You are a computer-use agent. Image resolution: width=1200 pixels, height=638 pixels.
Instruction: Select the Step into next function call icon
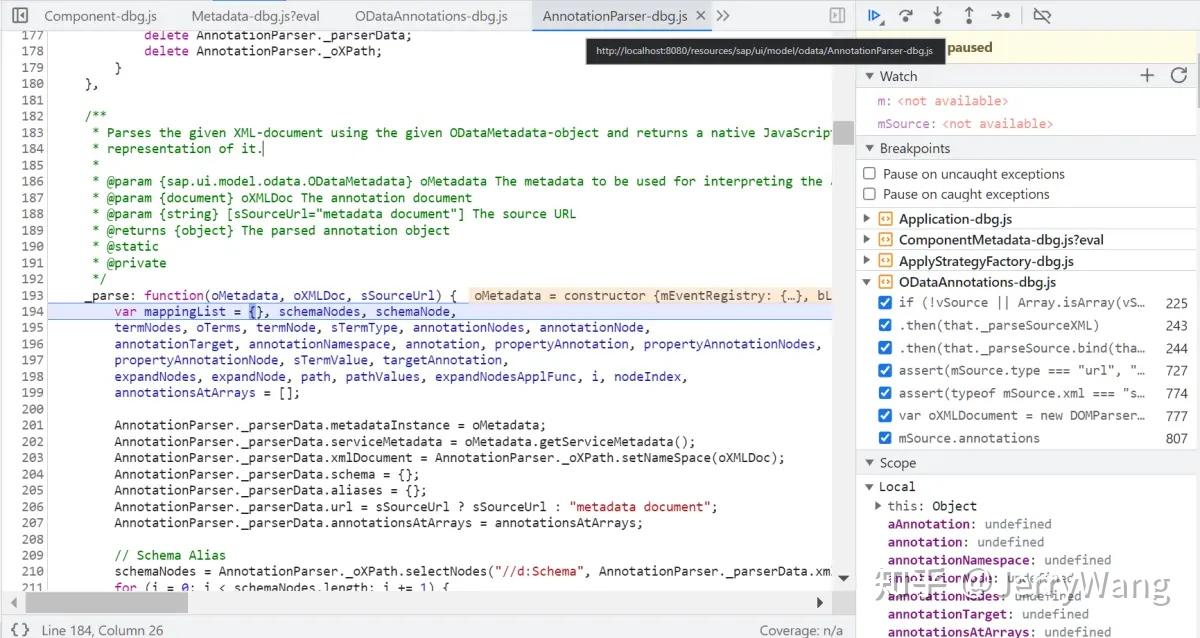(936, 15)
